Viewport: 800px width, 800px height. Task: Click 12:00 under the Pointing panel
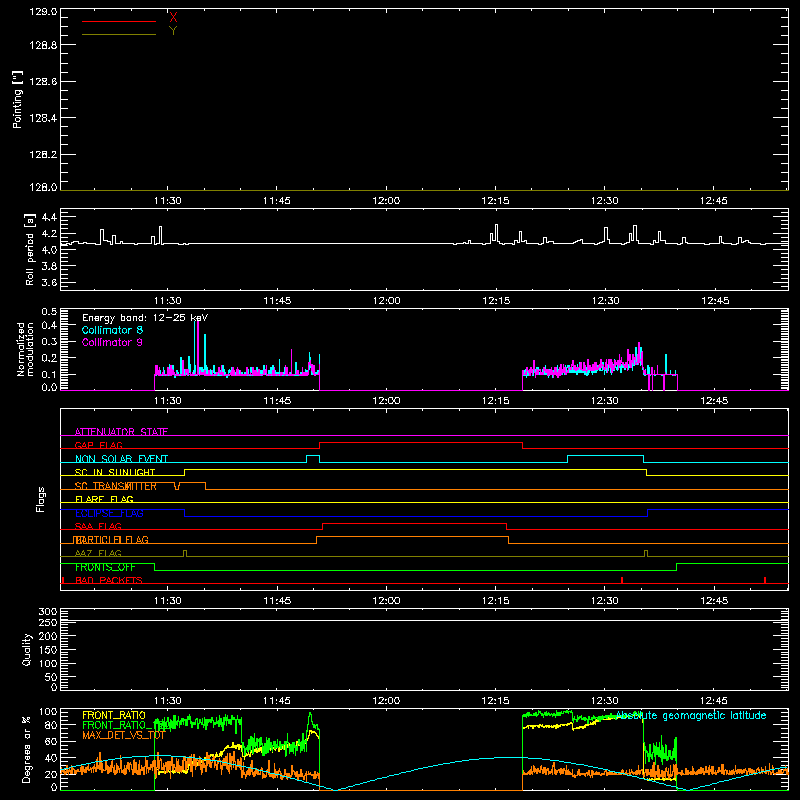[x=386, y=201]
